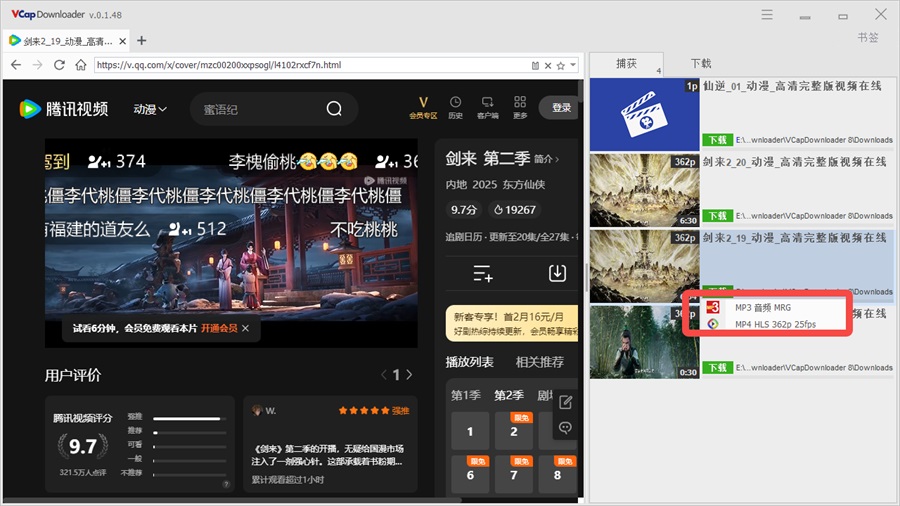
Task: Click the customer service chat icon
Action: tap(565, 428)
